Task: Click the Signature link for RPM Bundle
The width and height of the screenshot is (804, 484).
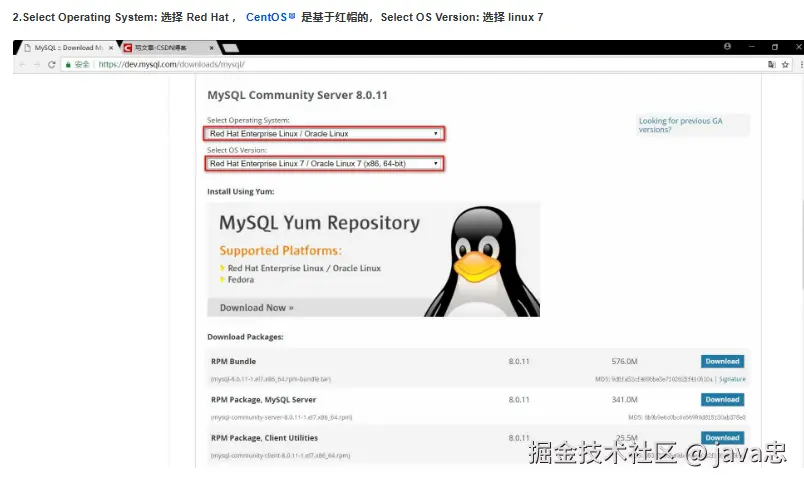Action: click(732, 379)
